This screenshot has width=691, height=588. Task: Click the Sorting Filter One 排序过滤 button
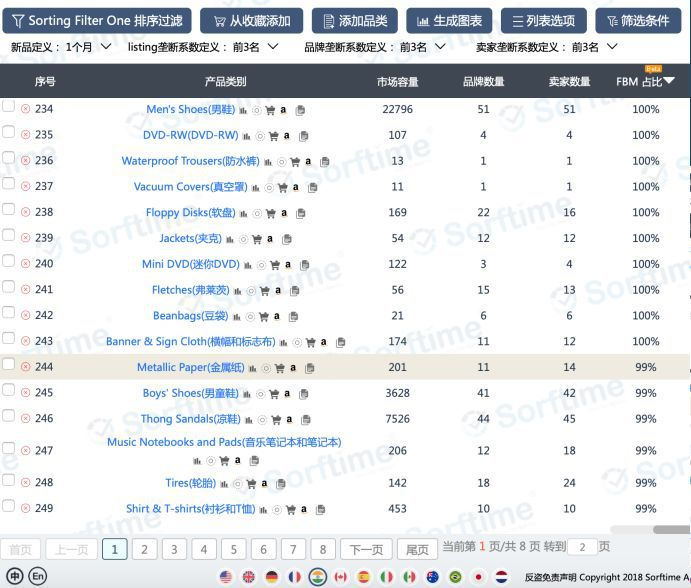click(x=97, y=21)
